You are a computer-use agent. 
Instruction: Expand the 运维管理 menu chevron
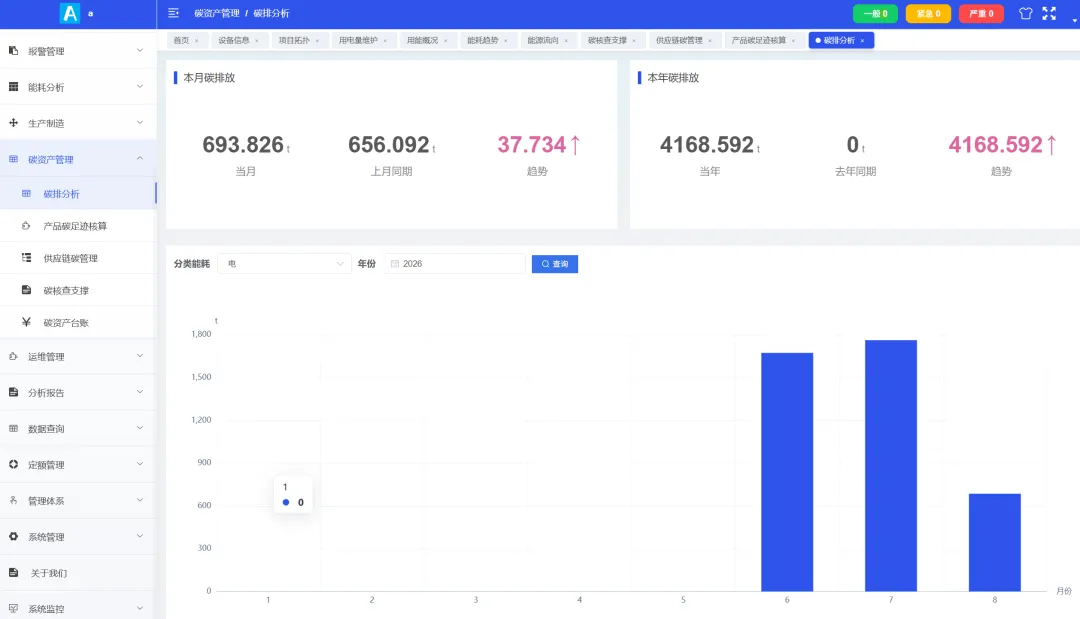(140, 356)
